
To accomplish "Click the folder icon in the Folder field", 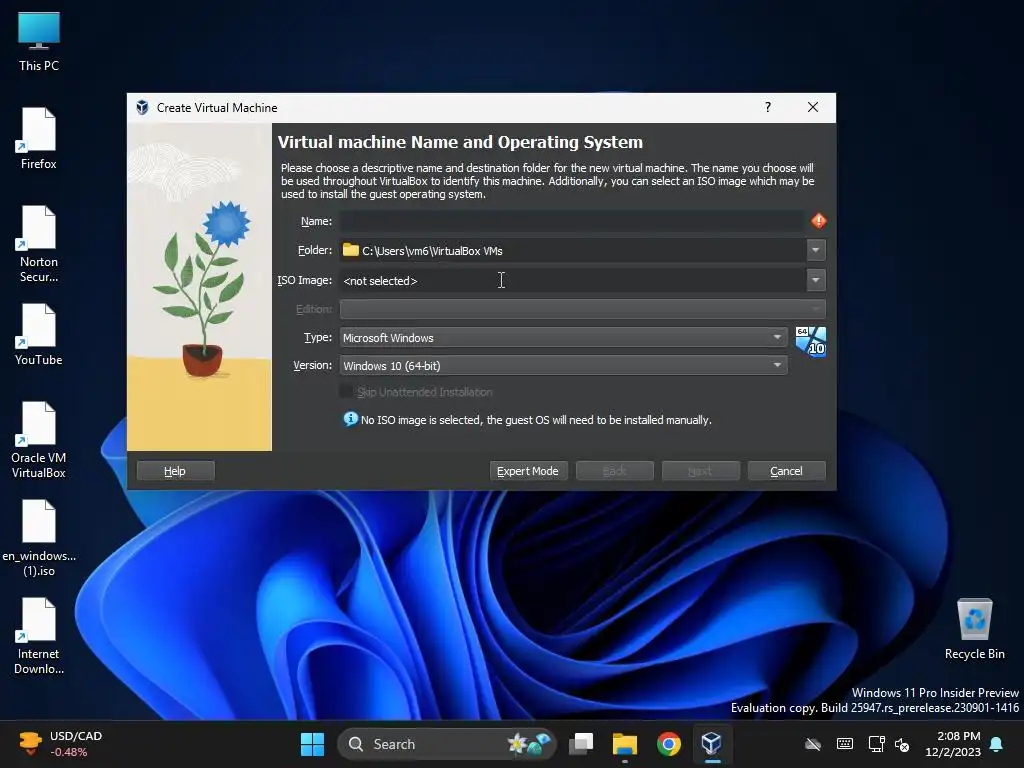I will (351, 249).
